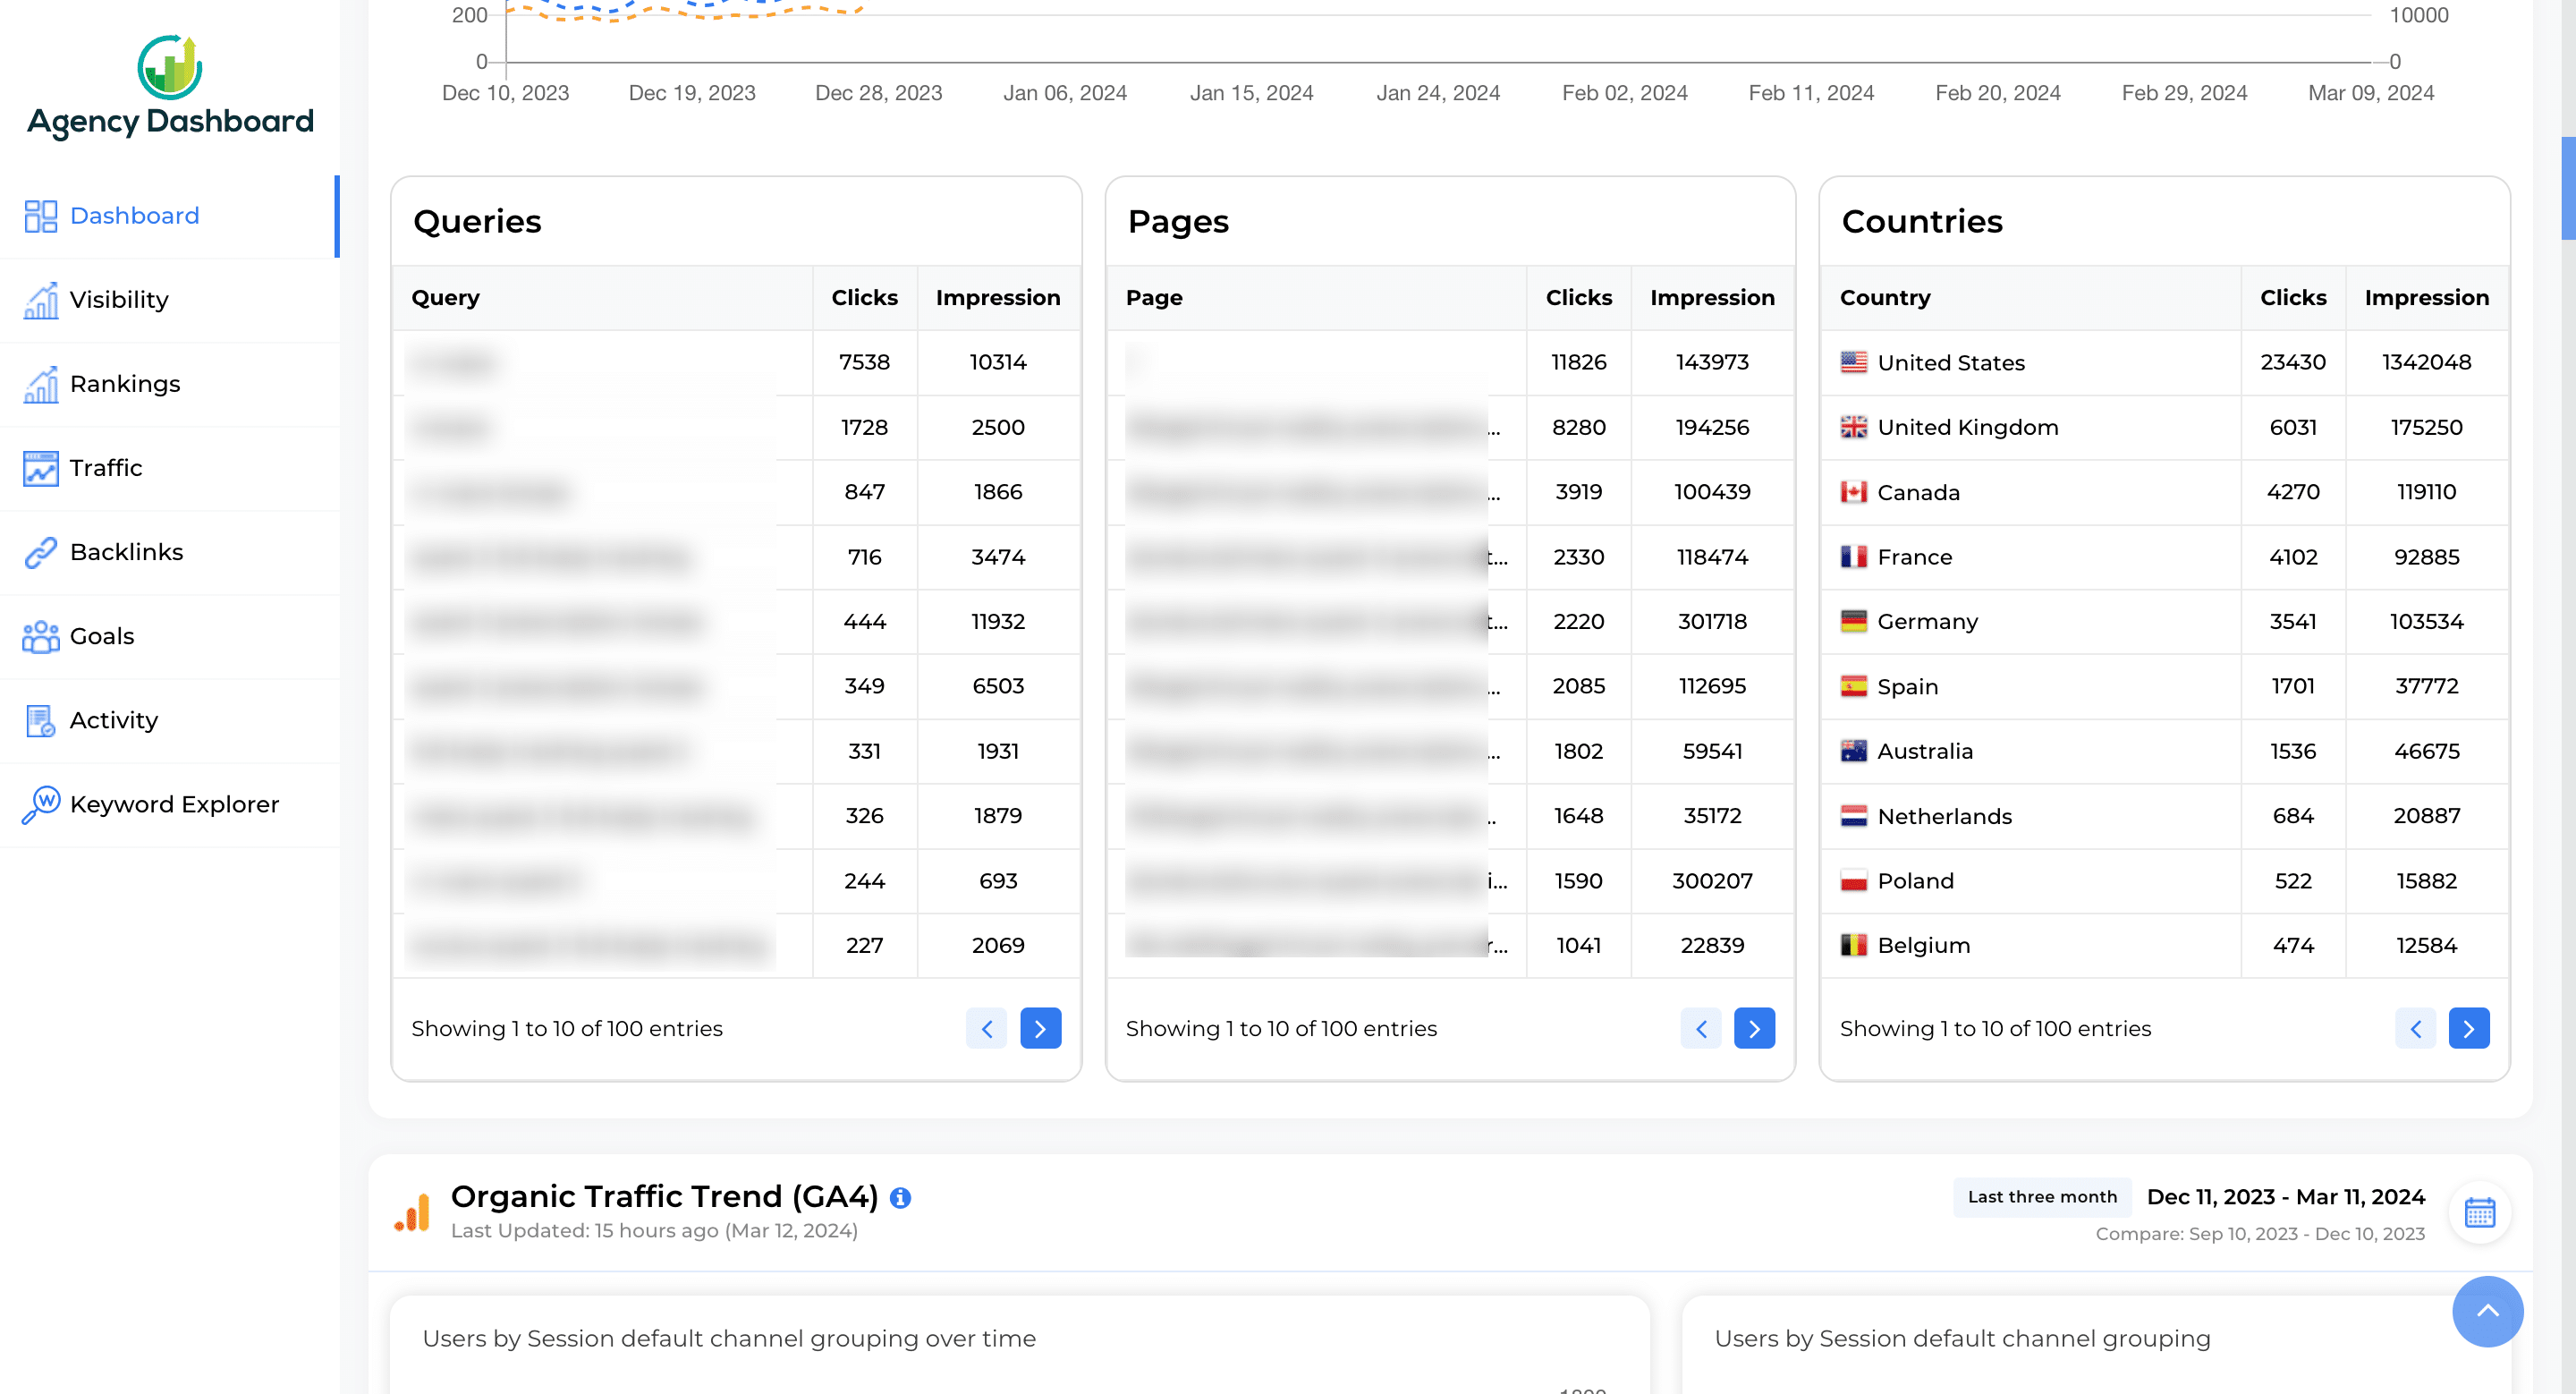Select the Last three month label
The width and height of the screenshot is (2576, 1394).
pyautogui.click(x=2042, y=1197)
